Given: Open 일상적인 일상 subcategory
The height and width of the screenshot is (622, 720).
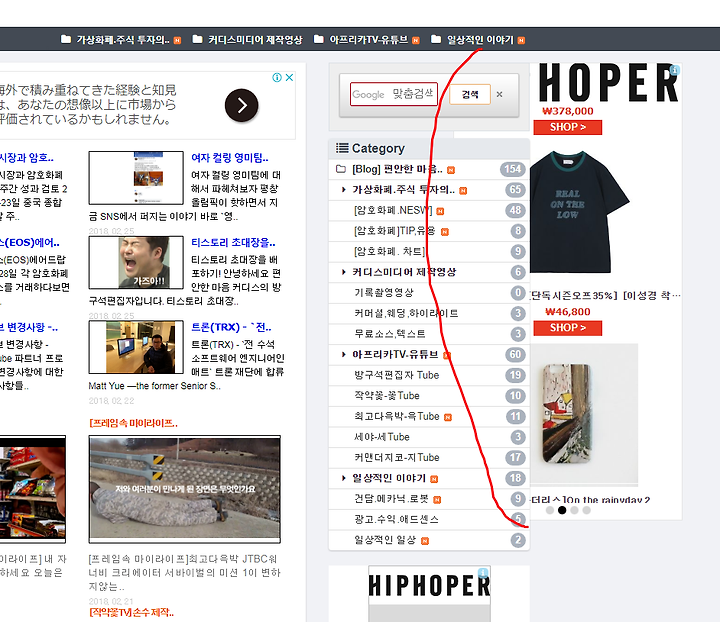Looking at the screenshot, I should click(x=385, y=540).
